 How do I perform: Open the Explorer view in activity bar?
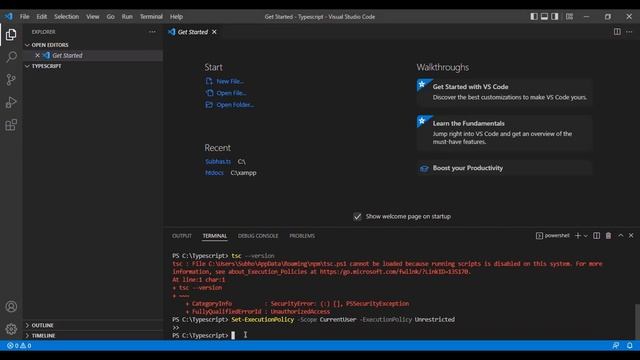11,35
